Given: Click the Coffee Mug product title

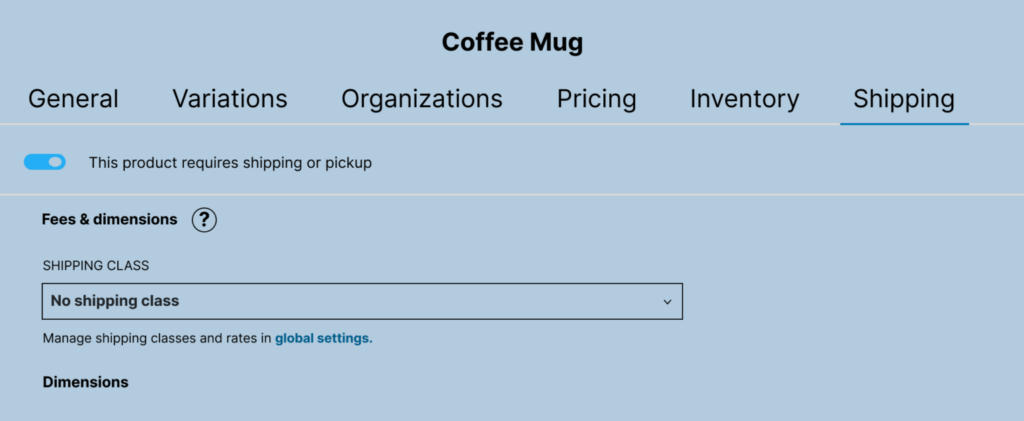Looking at the screenshot, I should click(512, 43).
